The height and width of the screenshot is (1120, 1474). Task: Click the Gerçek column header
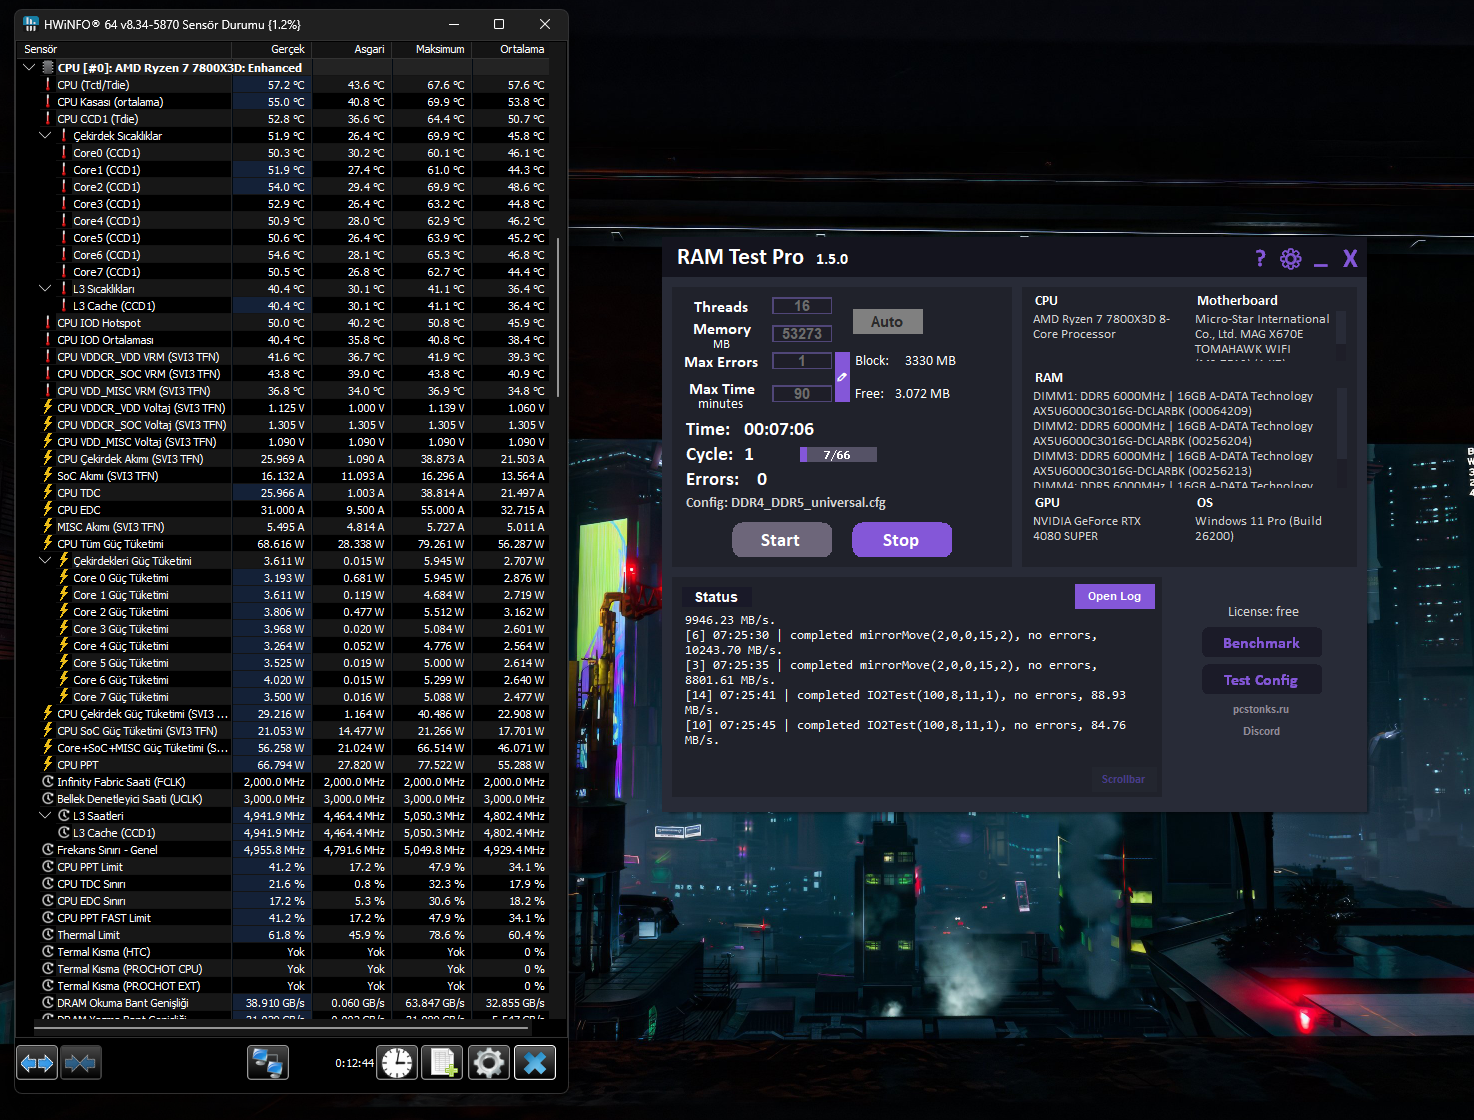pos(272,49)
